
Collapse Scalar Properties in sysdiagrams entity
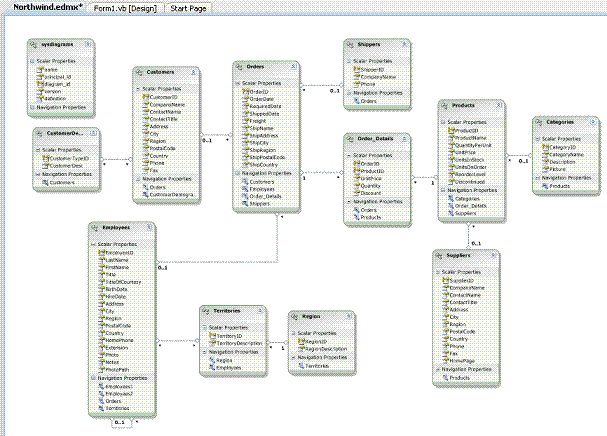pyautogui.click(x=33, y=61)
